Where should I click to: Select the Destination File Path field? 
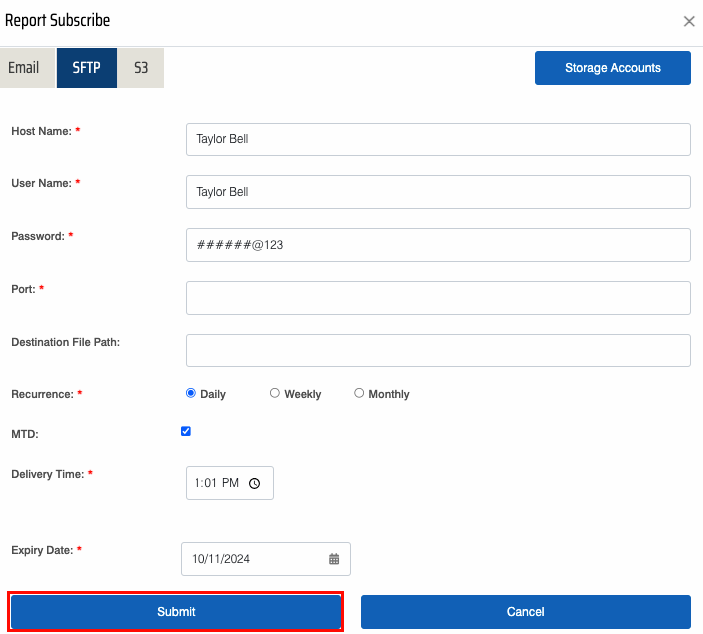(438, 350)
